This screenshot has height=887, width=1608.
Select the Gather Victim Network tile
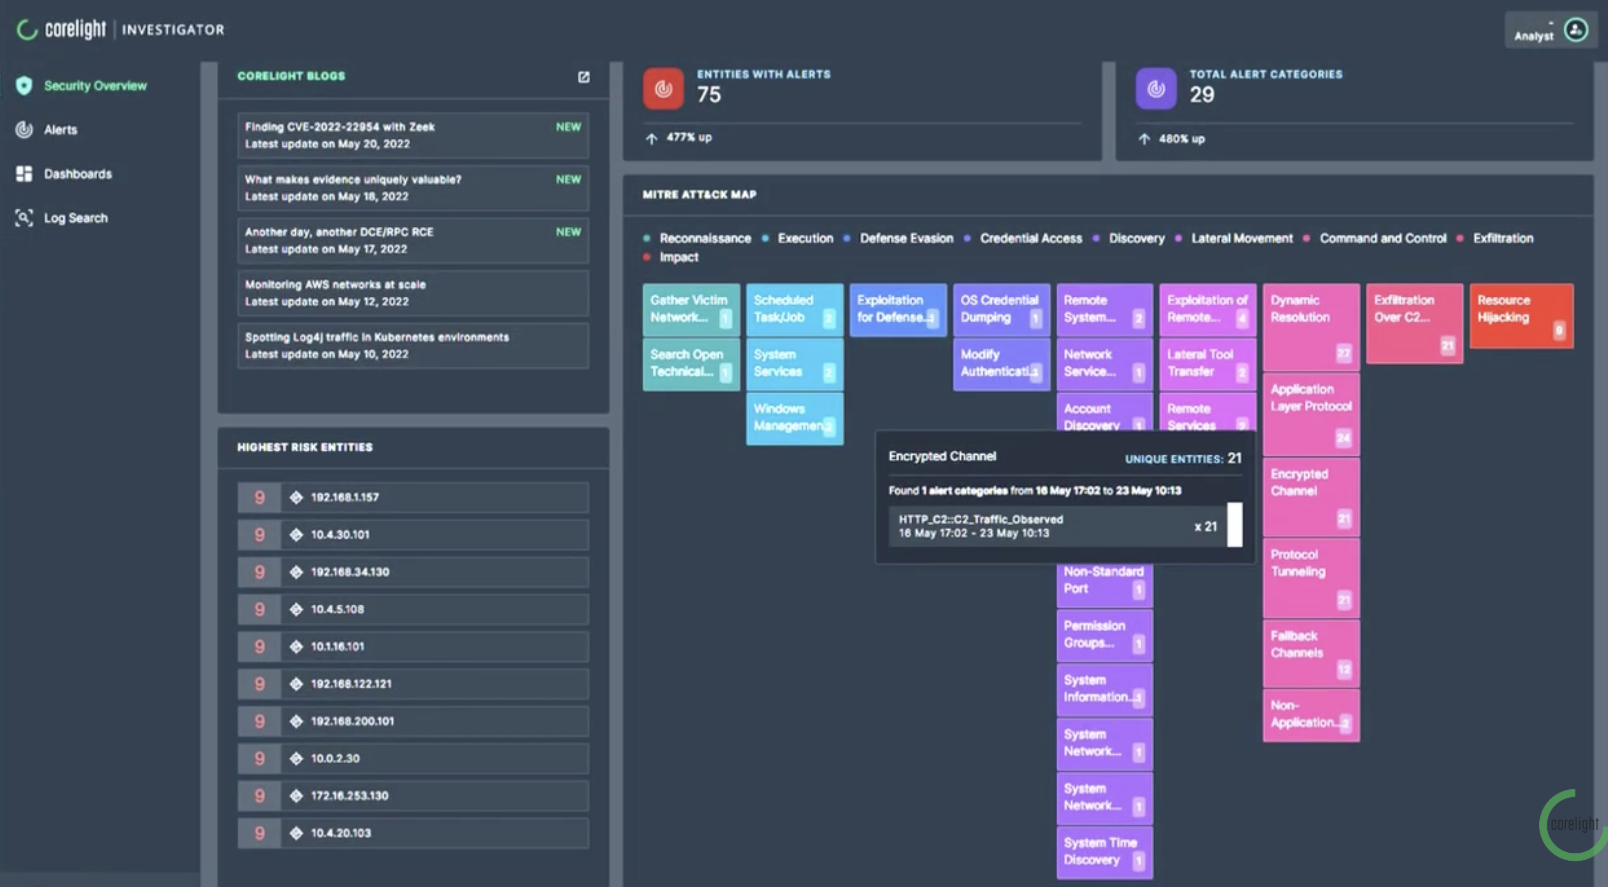(691, 309)
